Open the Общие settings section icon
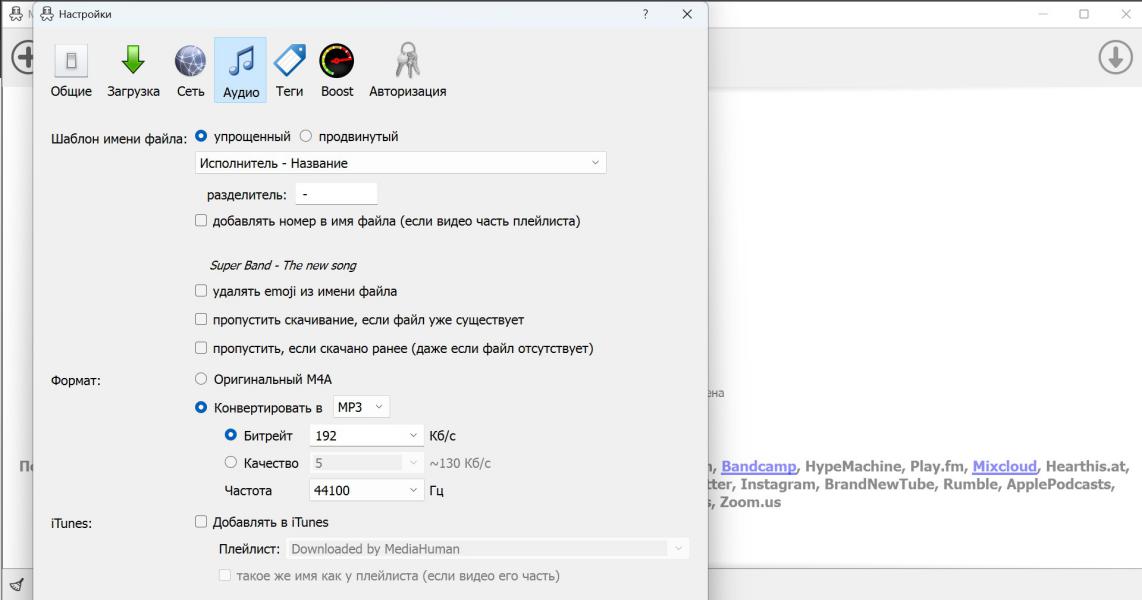Viewport: 1142px width, 600px height. [71, 70]
